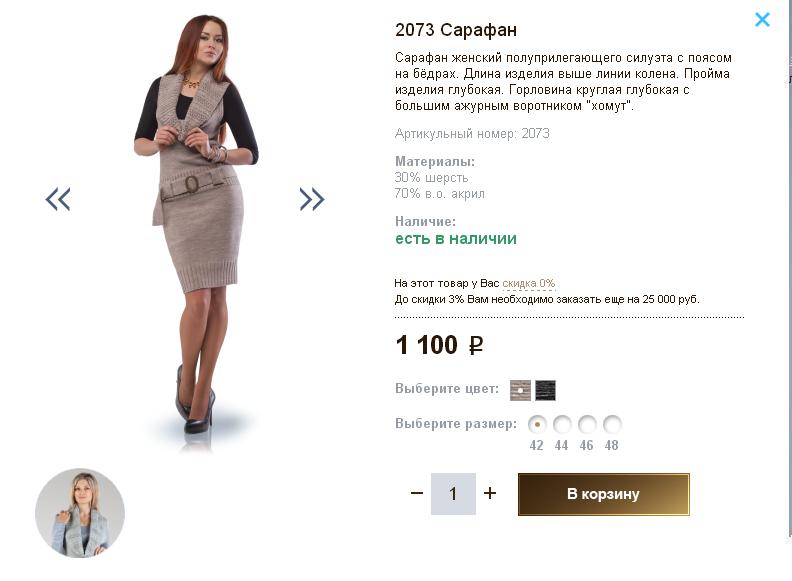Choose the black color swatch
The image size is (792, 581).
[545, 390]
